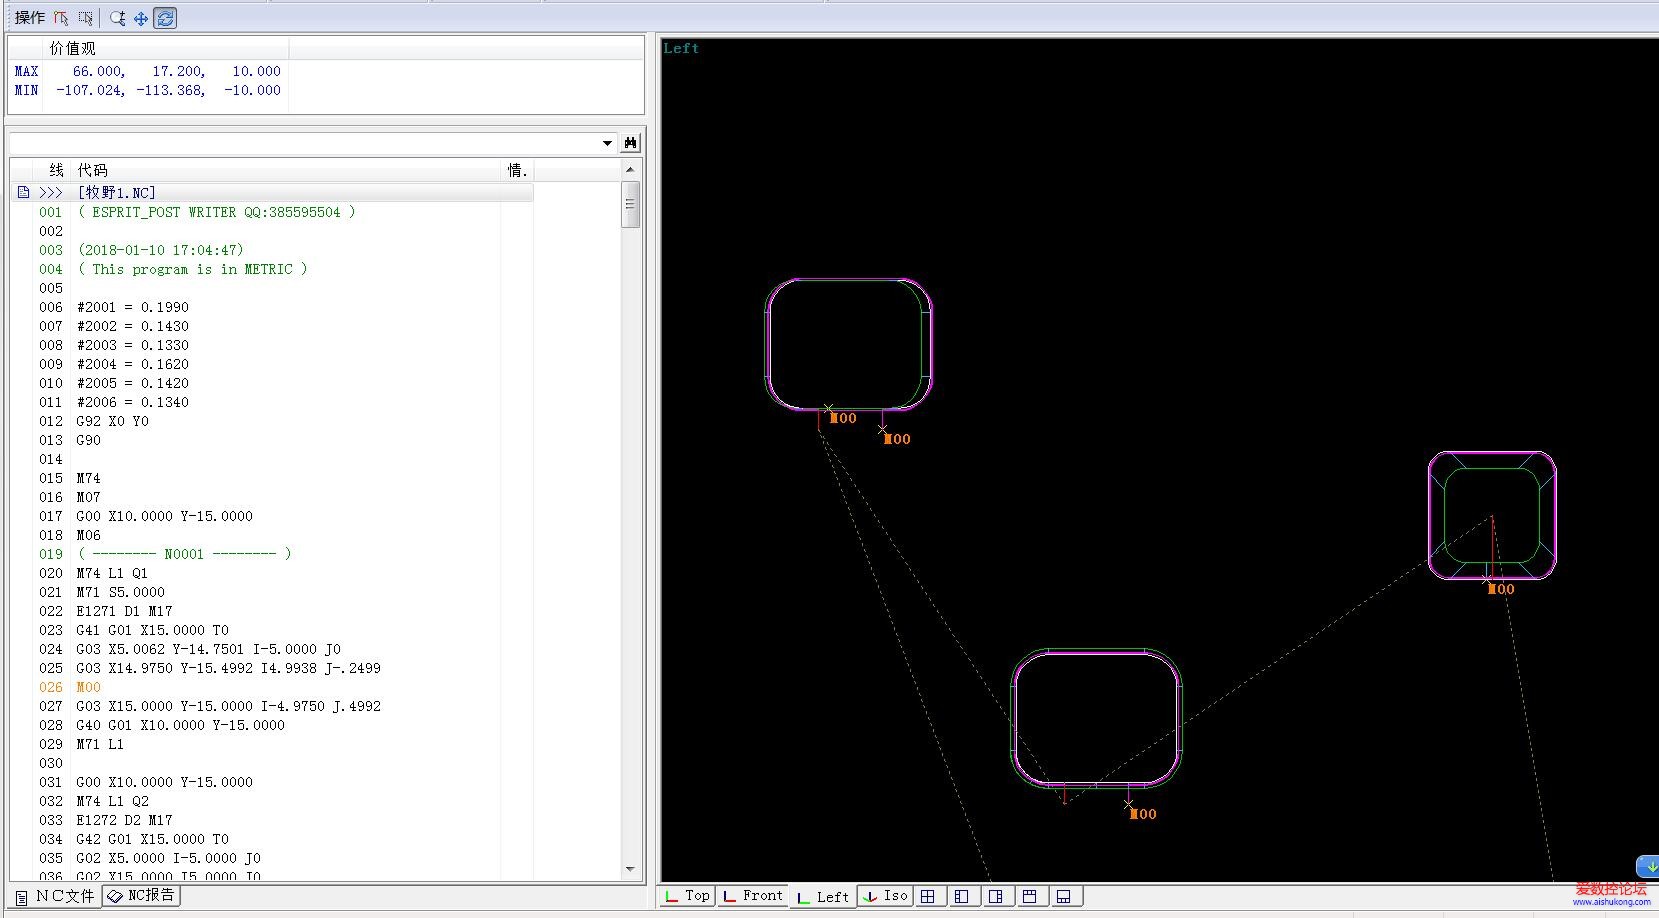1659x918 pixels.
Task: Select the [牧野1.NC] file row
Action: (x=272, y=192)
